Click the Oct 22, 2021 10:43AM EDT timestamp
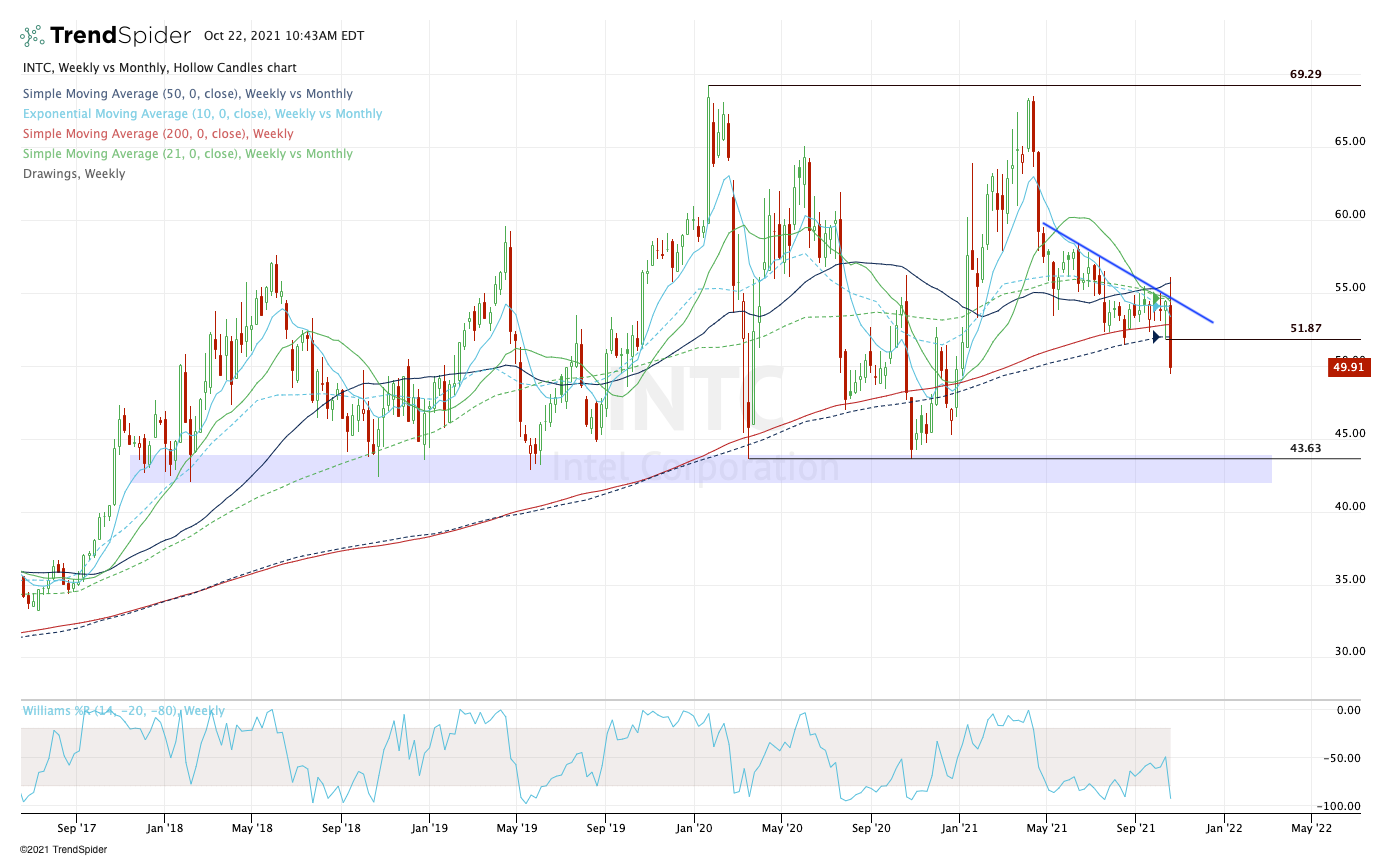Screen dimensions: 1391x859 click(x=284, y=36)
